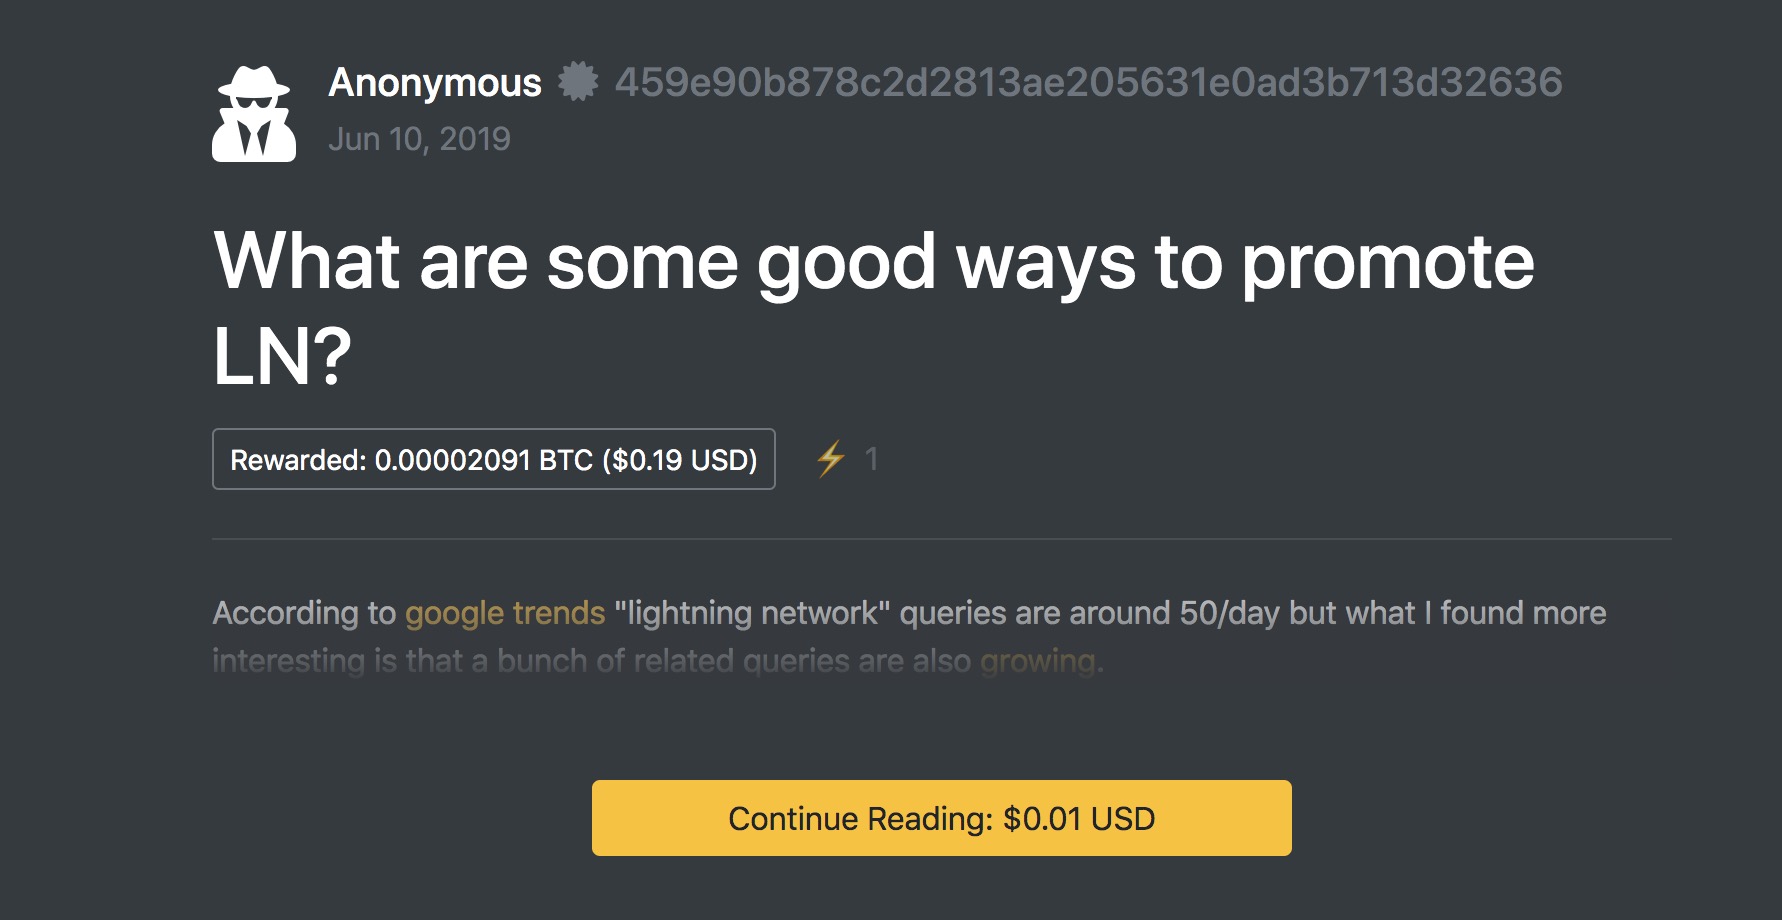
Task: Click the Jun 10, 2019 post date
Action: [x=419, y=139]
